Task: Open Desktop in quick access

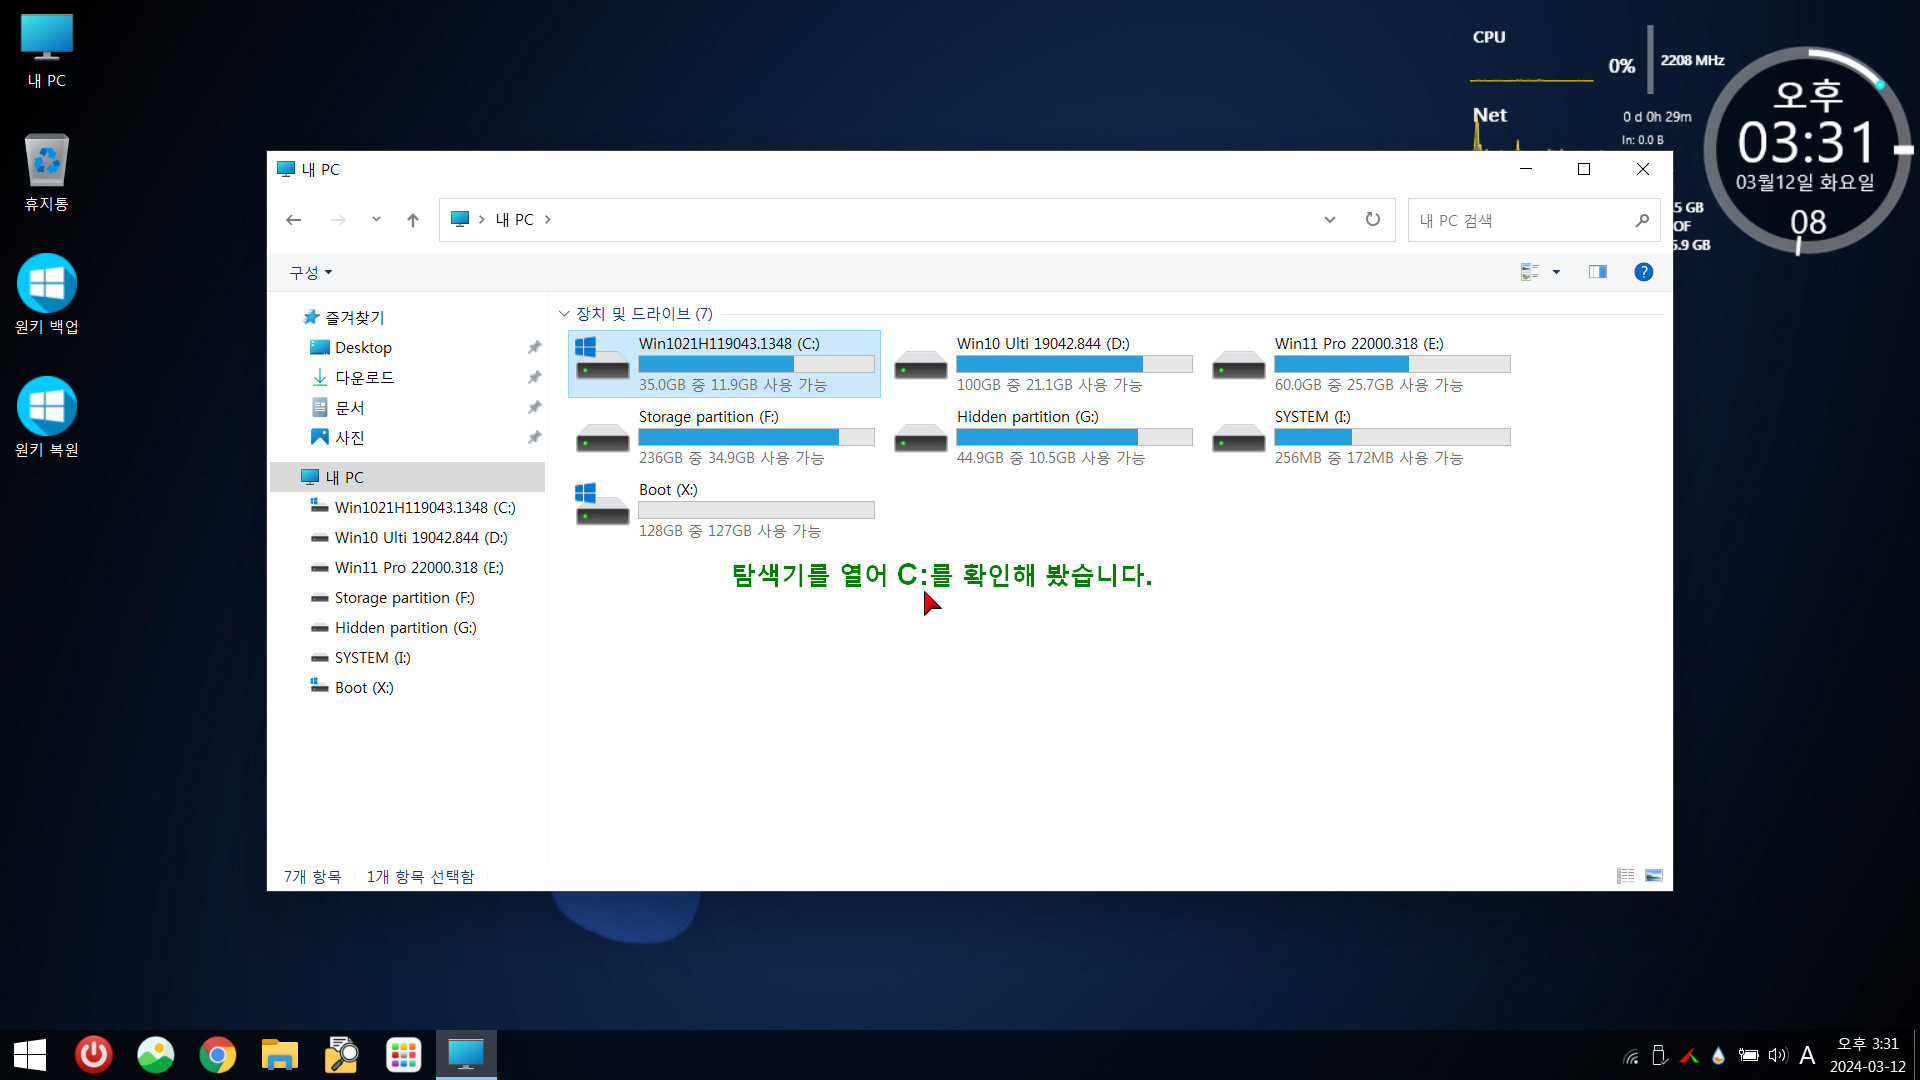Action: 363,347
